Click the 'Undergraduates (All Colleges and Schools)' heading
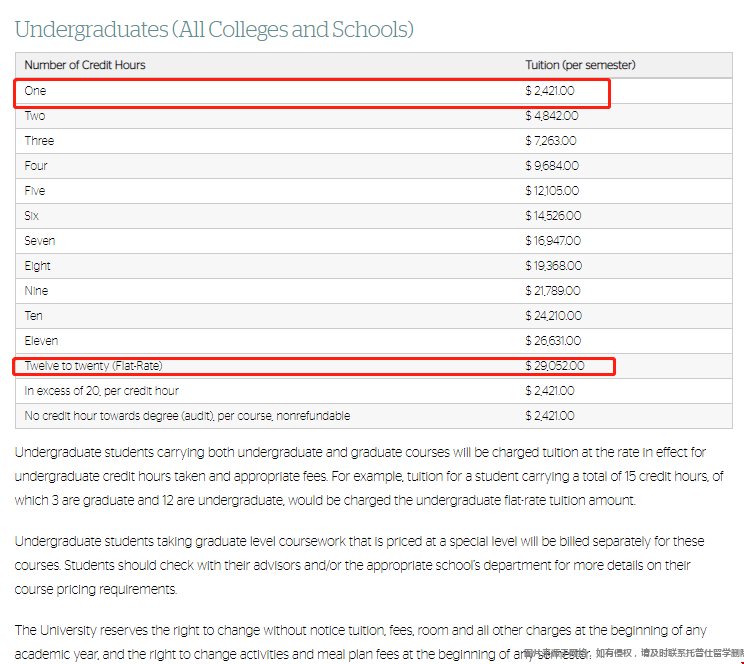Viewport: 744px width, 664px height. point(214,29)
